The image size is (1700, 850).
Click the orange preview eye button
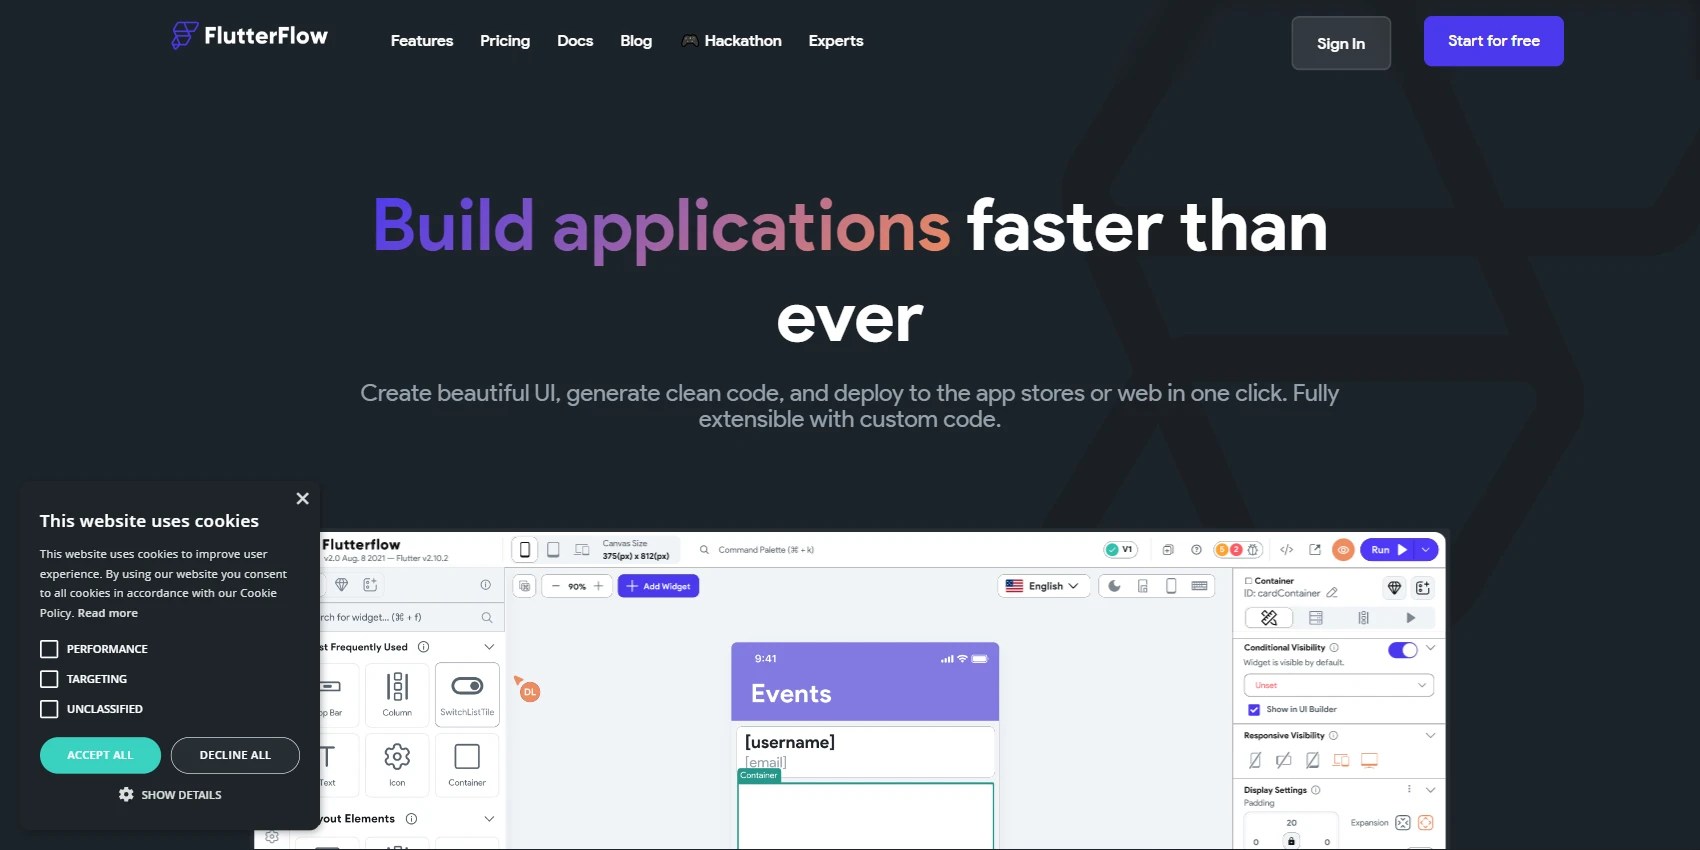[1344, 550]
